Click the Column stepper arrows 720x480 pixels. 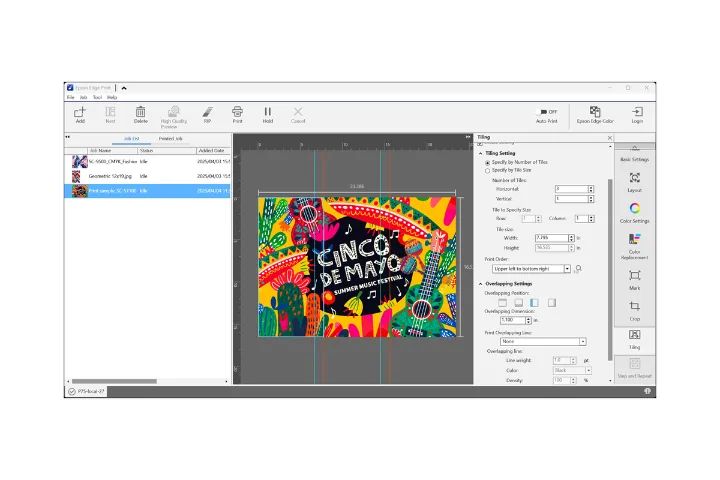pyautogui.click(x=591, y=219)
